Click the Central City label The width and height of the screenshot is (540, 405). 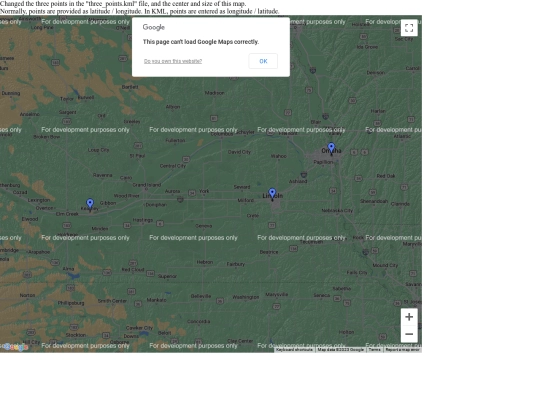coord(173,166)
